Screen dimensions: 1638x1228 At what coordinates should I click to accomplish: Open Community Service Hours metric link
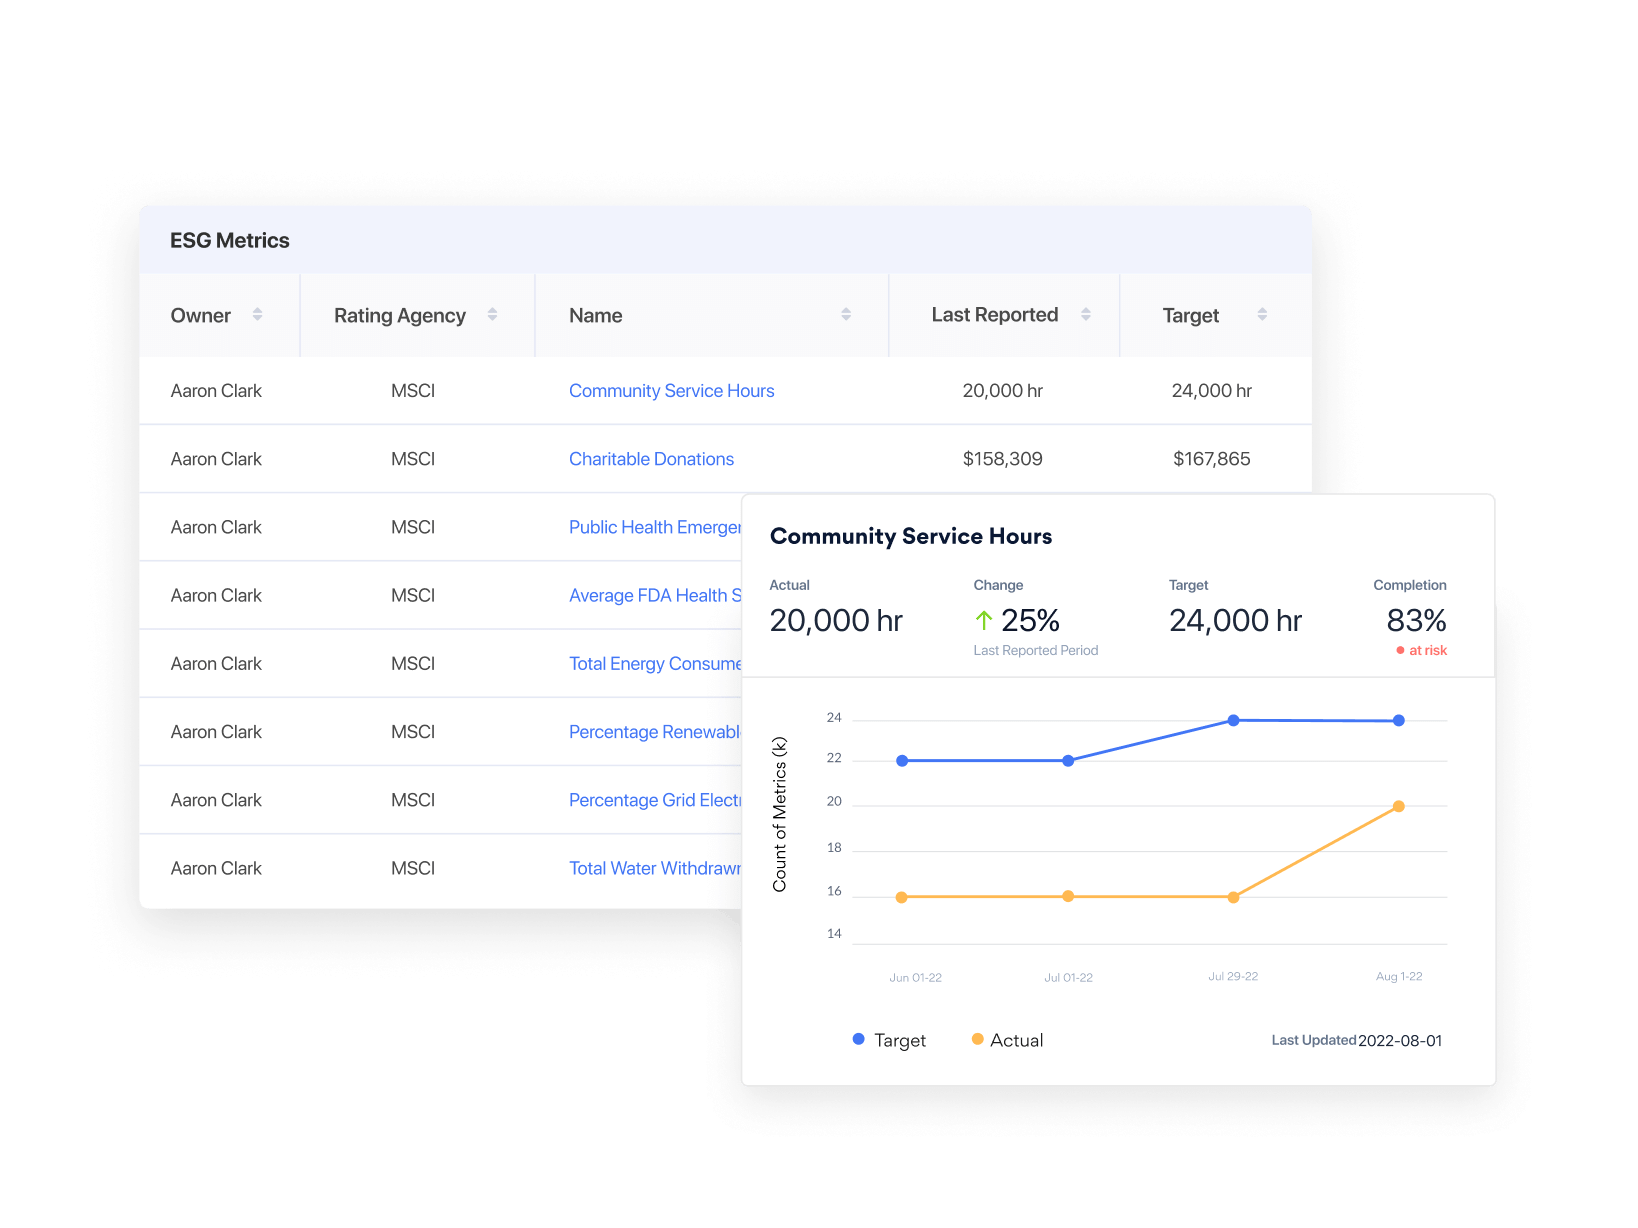tap(671, 391)
